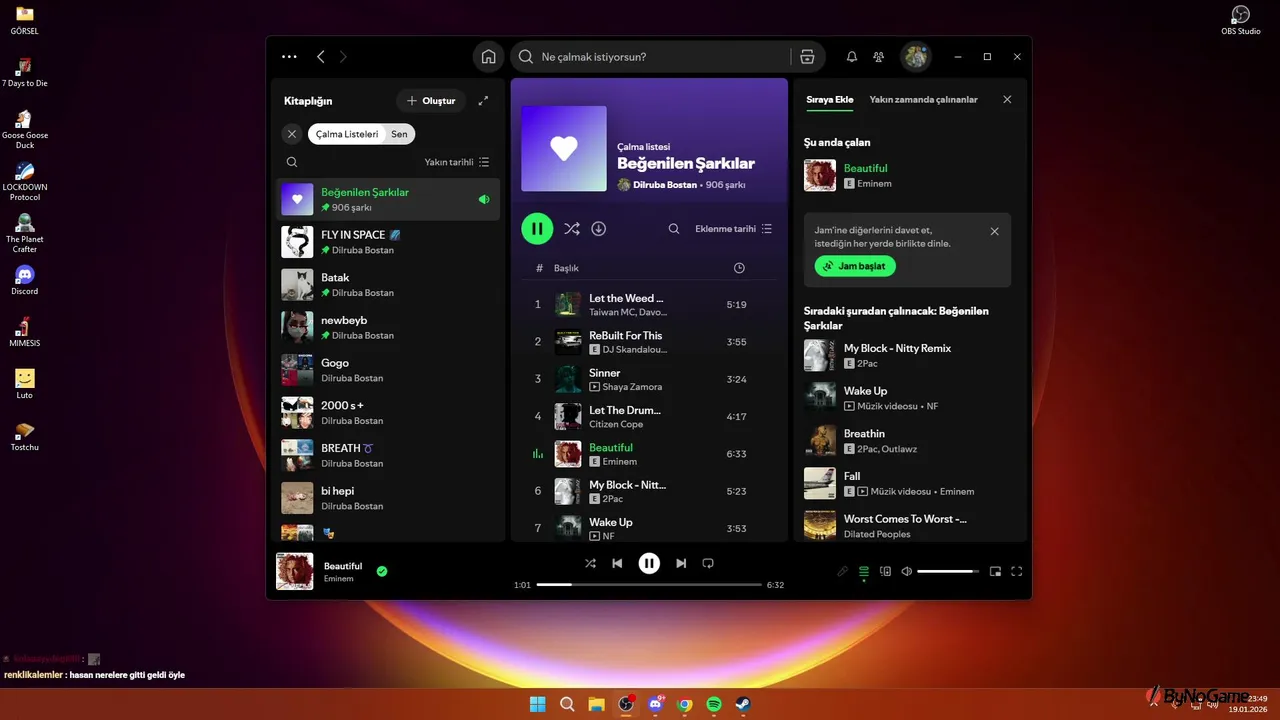This screenshot has height=720, width=1280.
Task: Enter fullscreen mode
Action: coord(1017,571)
